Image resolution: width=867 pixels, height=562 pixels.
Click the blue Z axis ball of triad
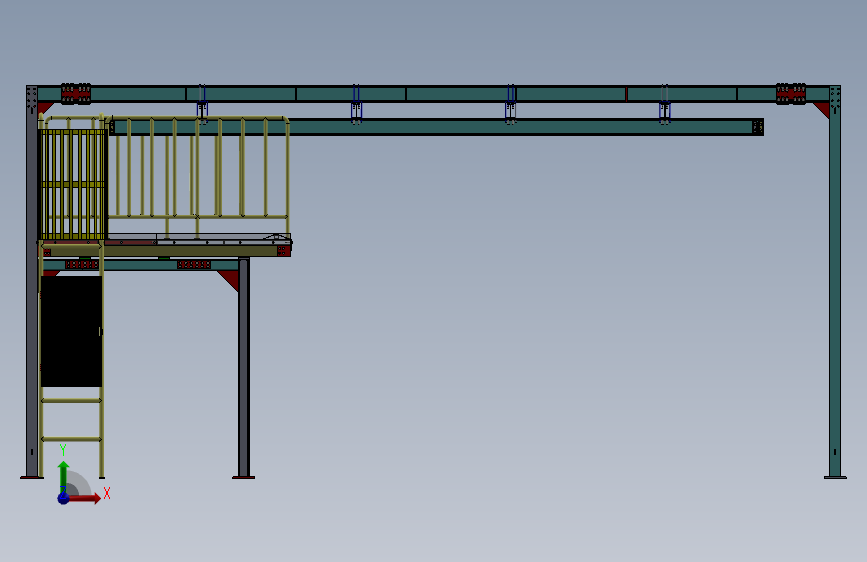coord(64,498)
